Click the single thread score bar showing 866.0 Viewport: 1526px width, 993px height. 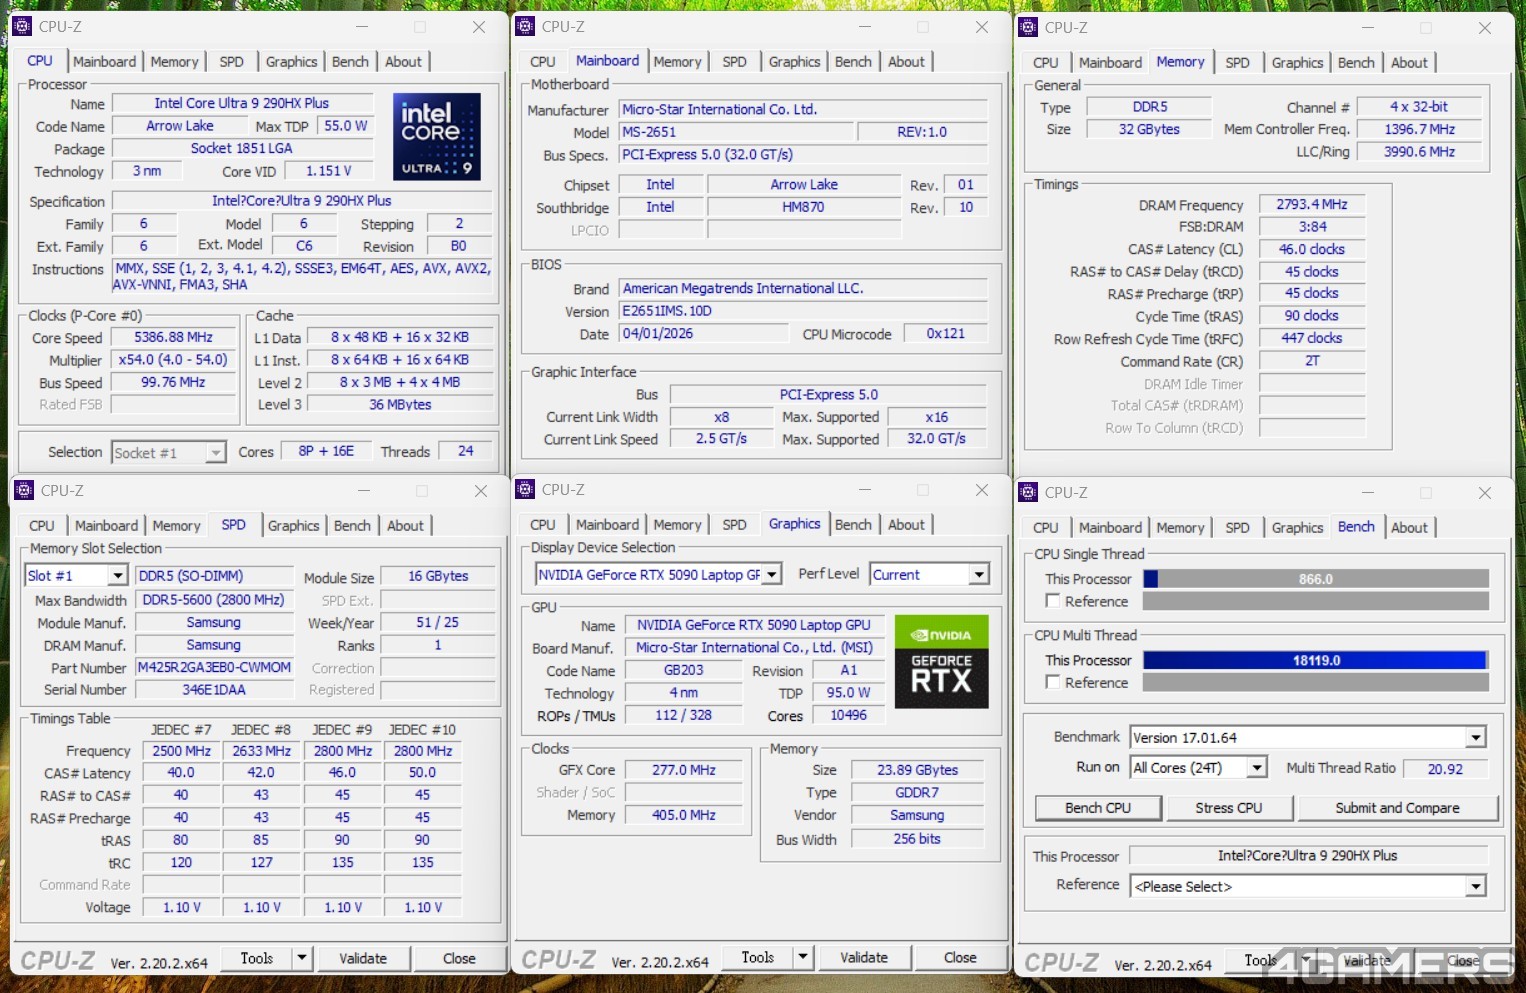point(1316,579)
